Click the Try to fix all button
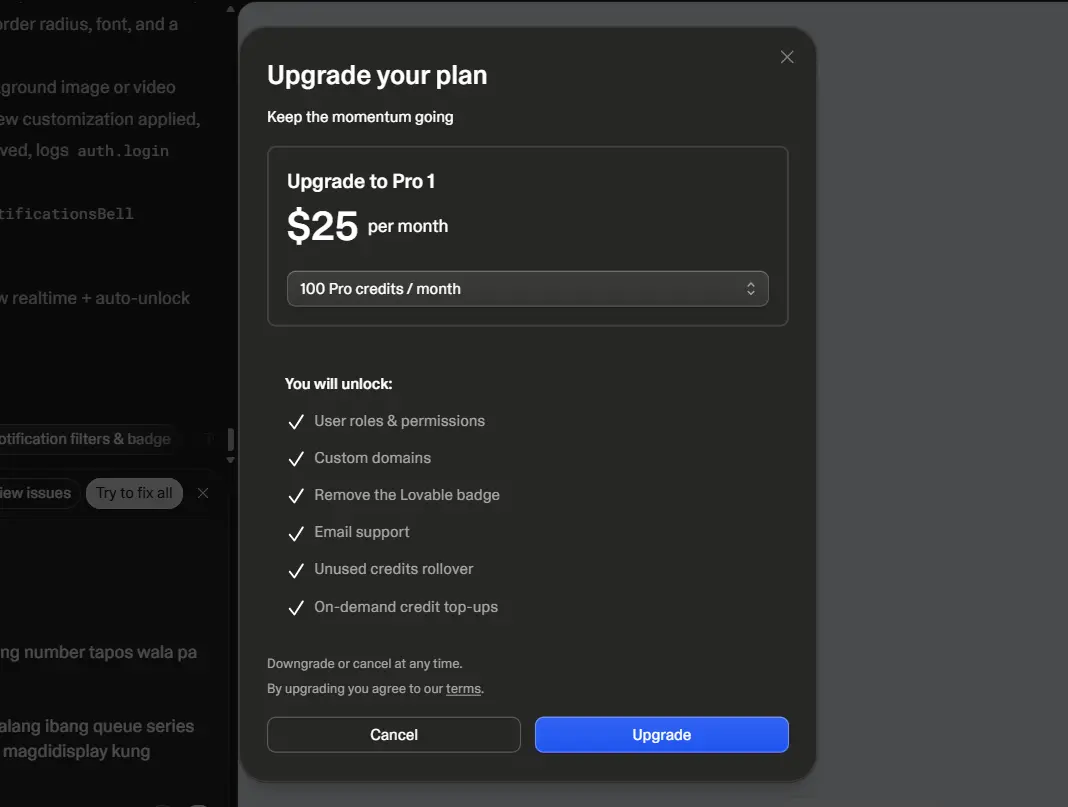Image resolution: width=1068 pixels, height=807 pixels. pos(134,493)
